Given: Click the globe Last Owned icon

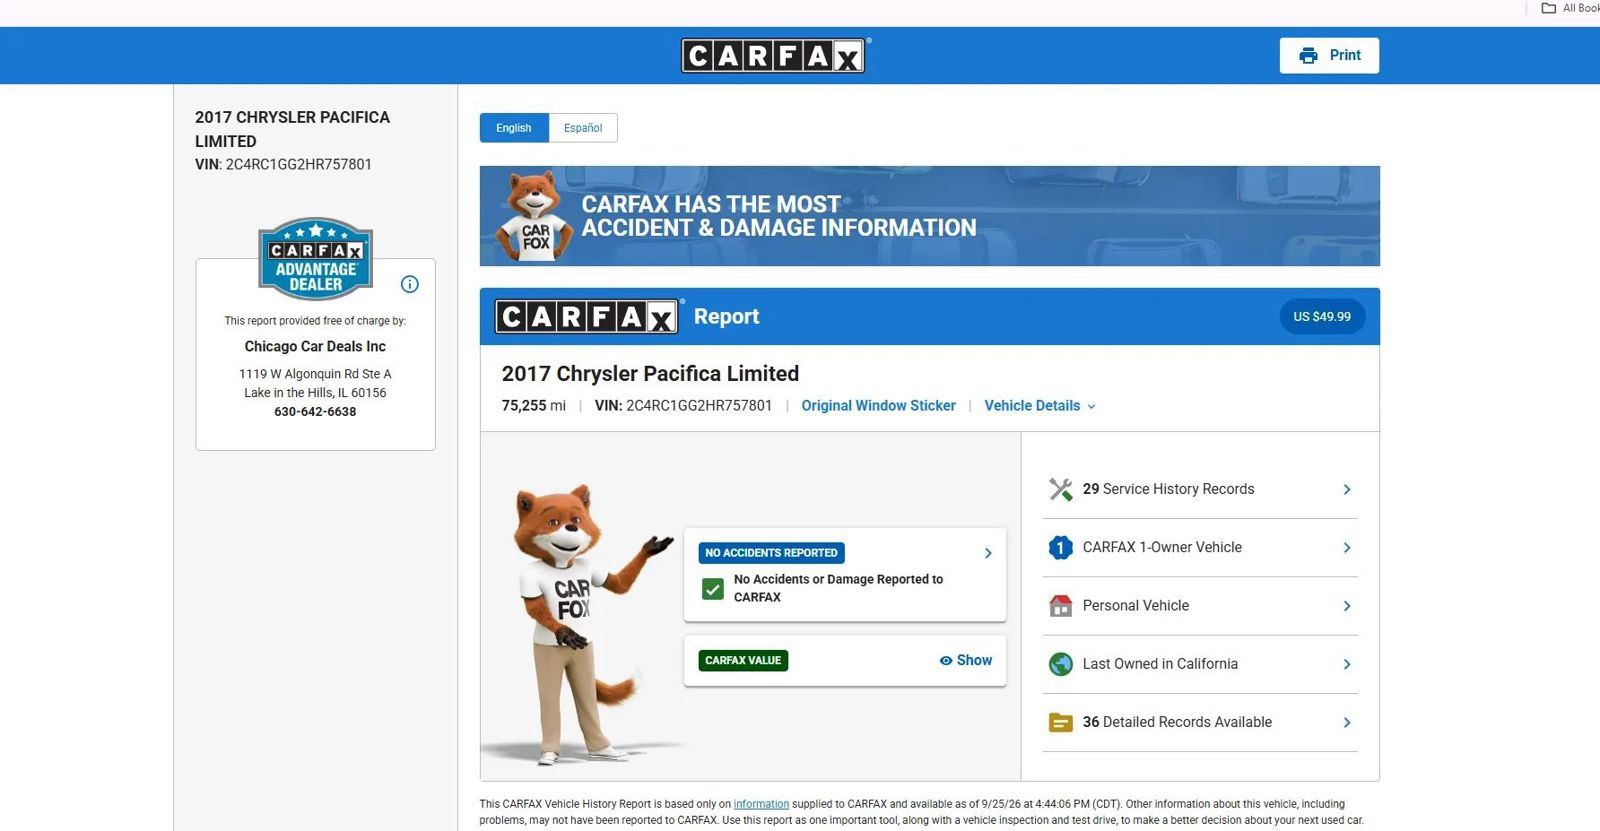Looking at the screenshot, I should click(x=1061, y=664).
